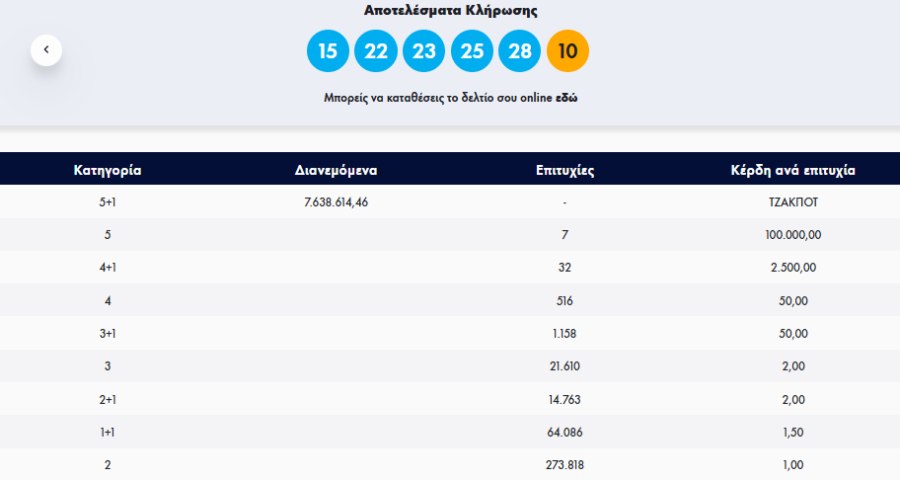This screenshot has width=900, height=480.
Task: Click the Αποτελέσματα Κλήρωσης heading
Action: coord(449,11)
